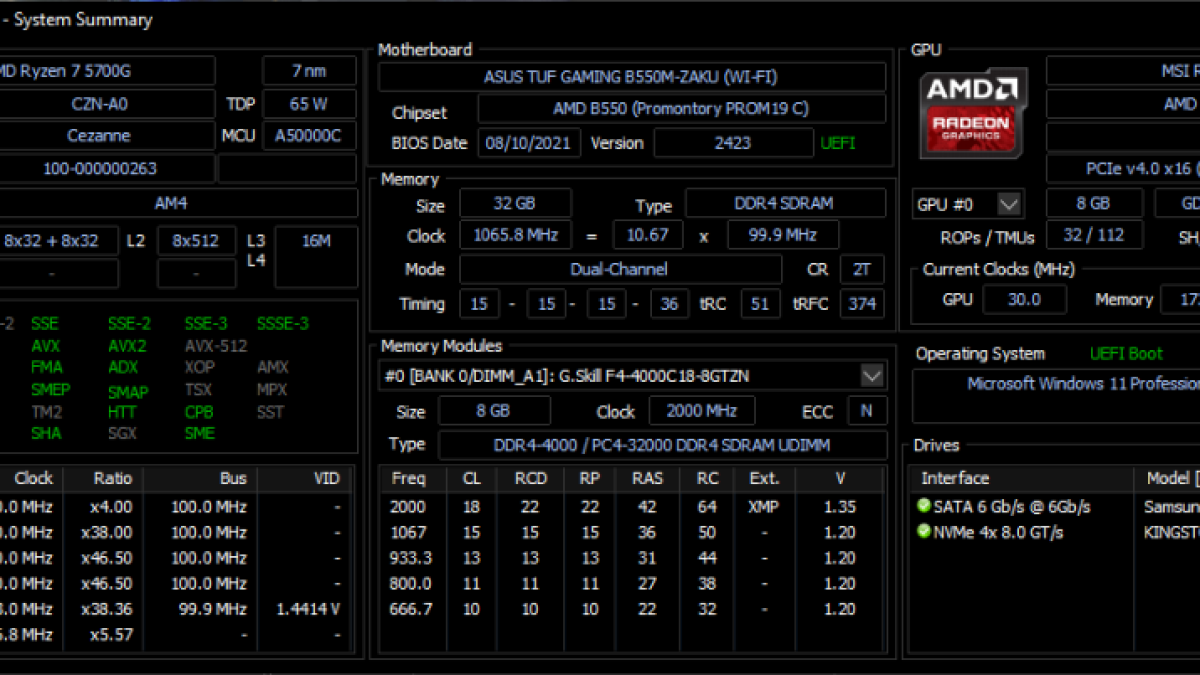Click the 2000 MHz module clock field
This screenshot has width=1200, height=675.
(x=702, y=411)
